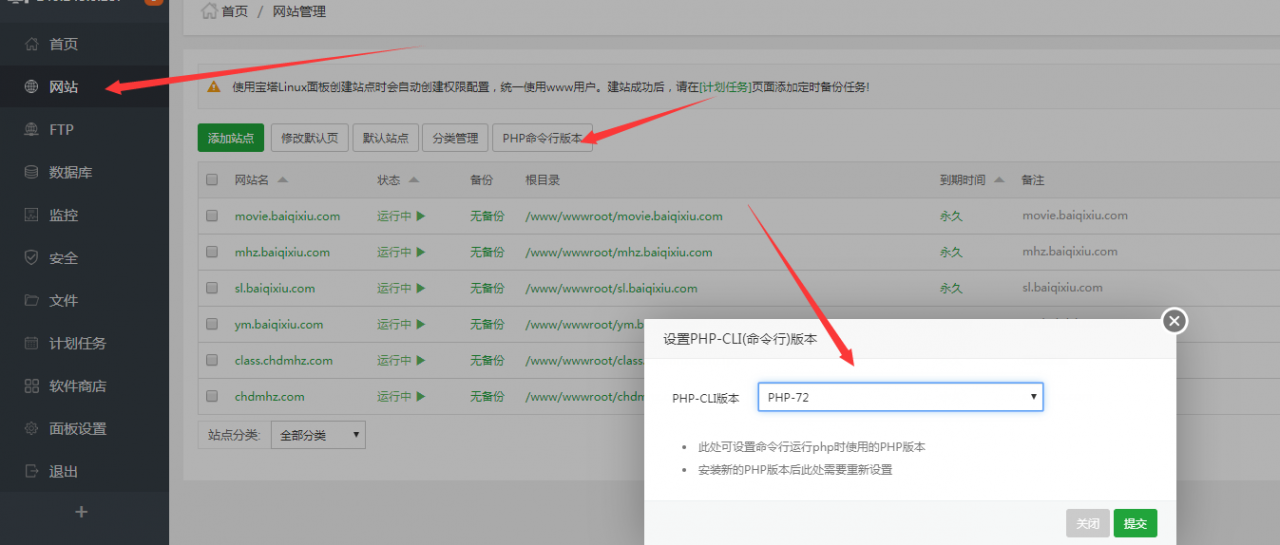Click 运行中 status for mhz.baiqixiu.com
This screenshot has height=545, width=1280.
pyautogui.click(x=401, y=252)
